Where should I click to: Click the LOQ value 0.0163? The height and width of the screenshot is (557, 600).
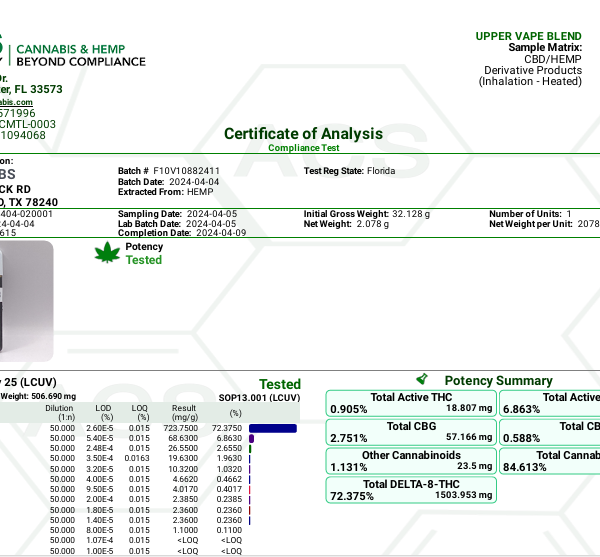pos(137,458)
